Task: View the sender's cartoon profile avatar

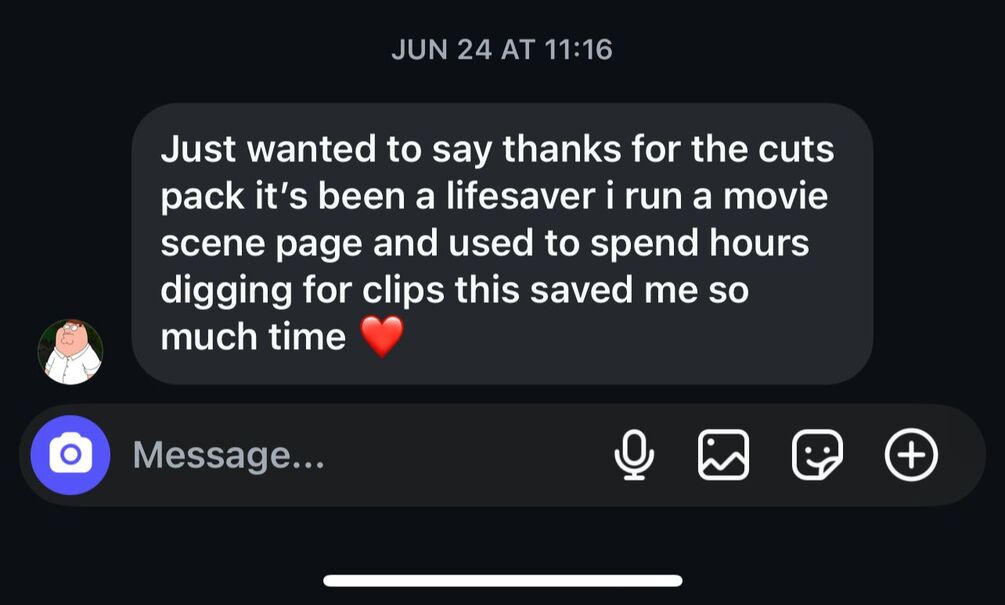Action: pos(71,352)
